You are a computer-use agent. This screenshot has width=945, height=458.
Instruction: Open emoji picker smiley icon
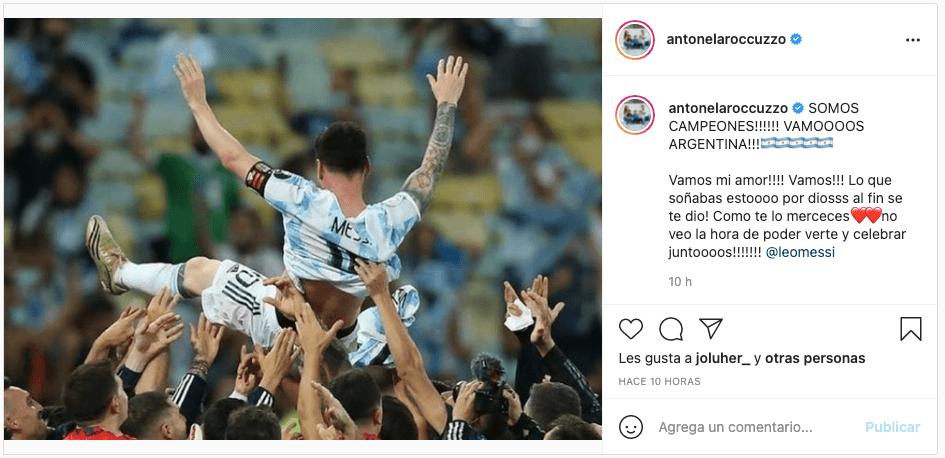point(631,428)
